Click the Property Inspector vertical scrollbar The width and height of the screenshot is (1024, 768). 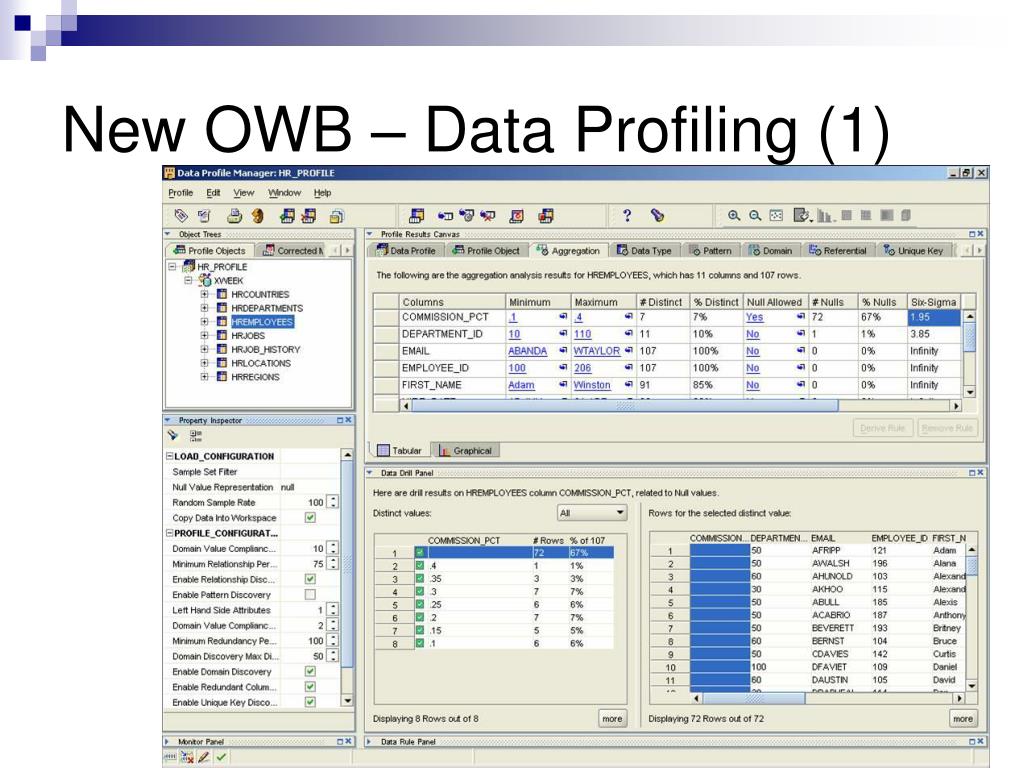(x=347, y=577)
